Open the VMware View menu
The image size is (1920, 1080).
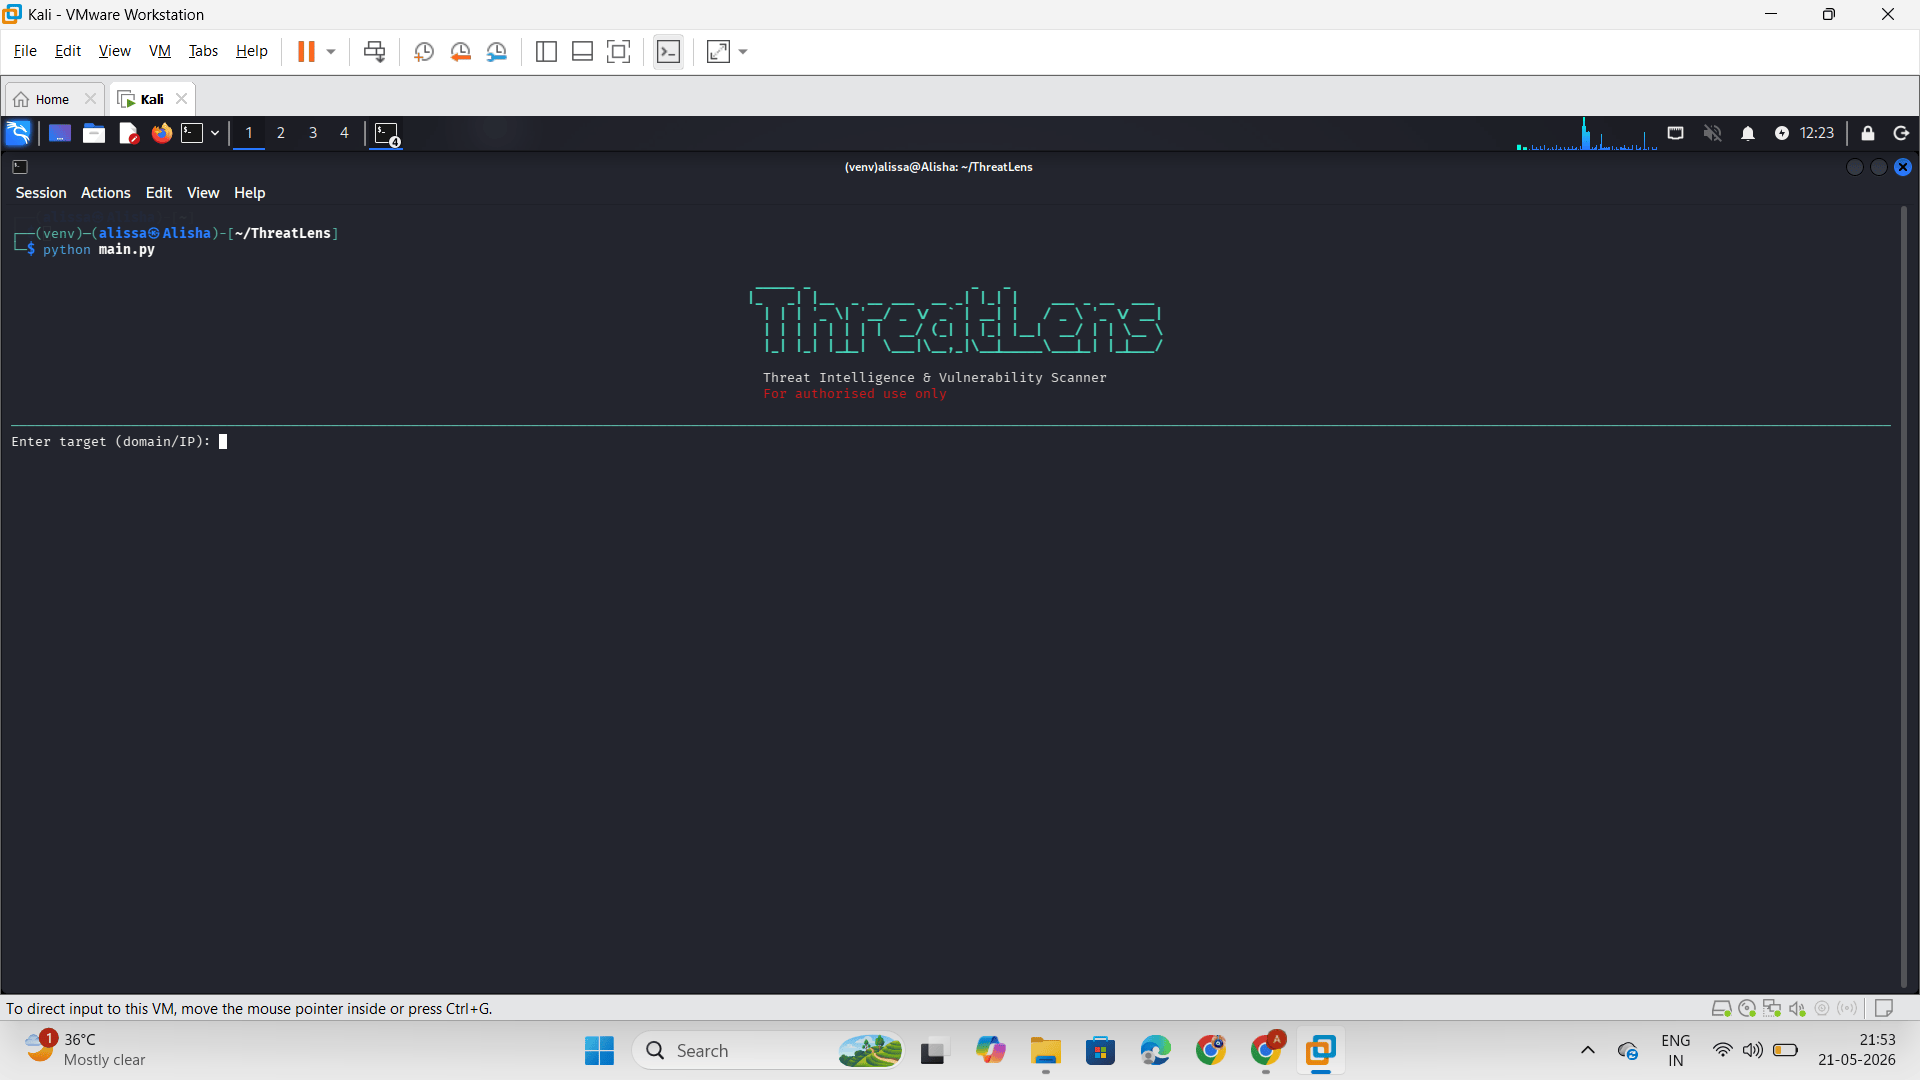(x=114, y=51)
